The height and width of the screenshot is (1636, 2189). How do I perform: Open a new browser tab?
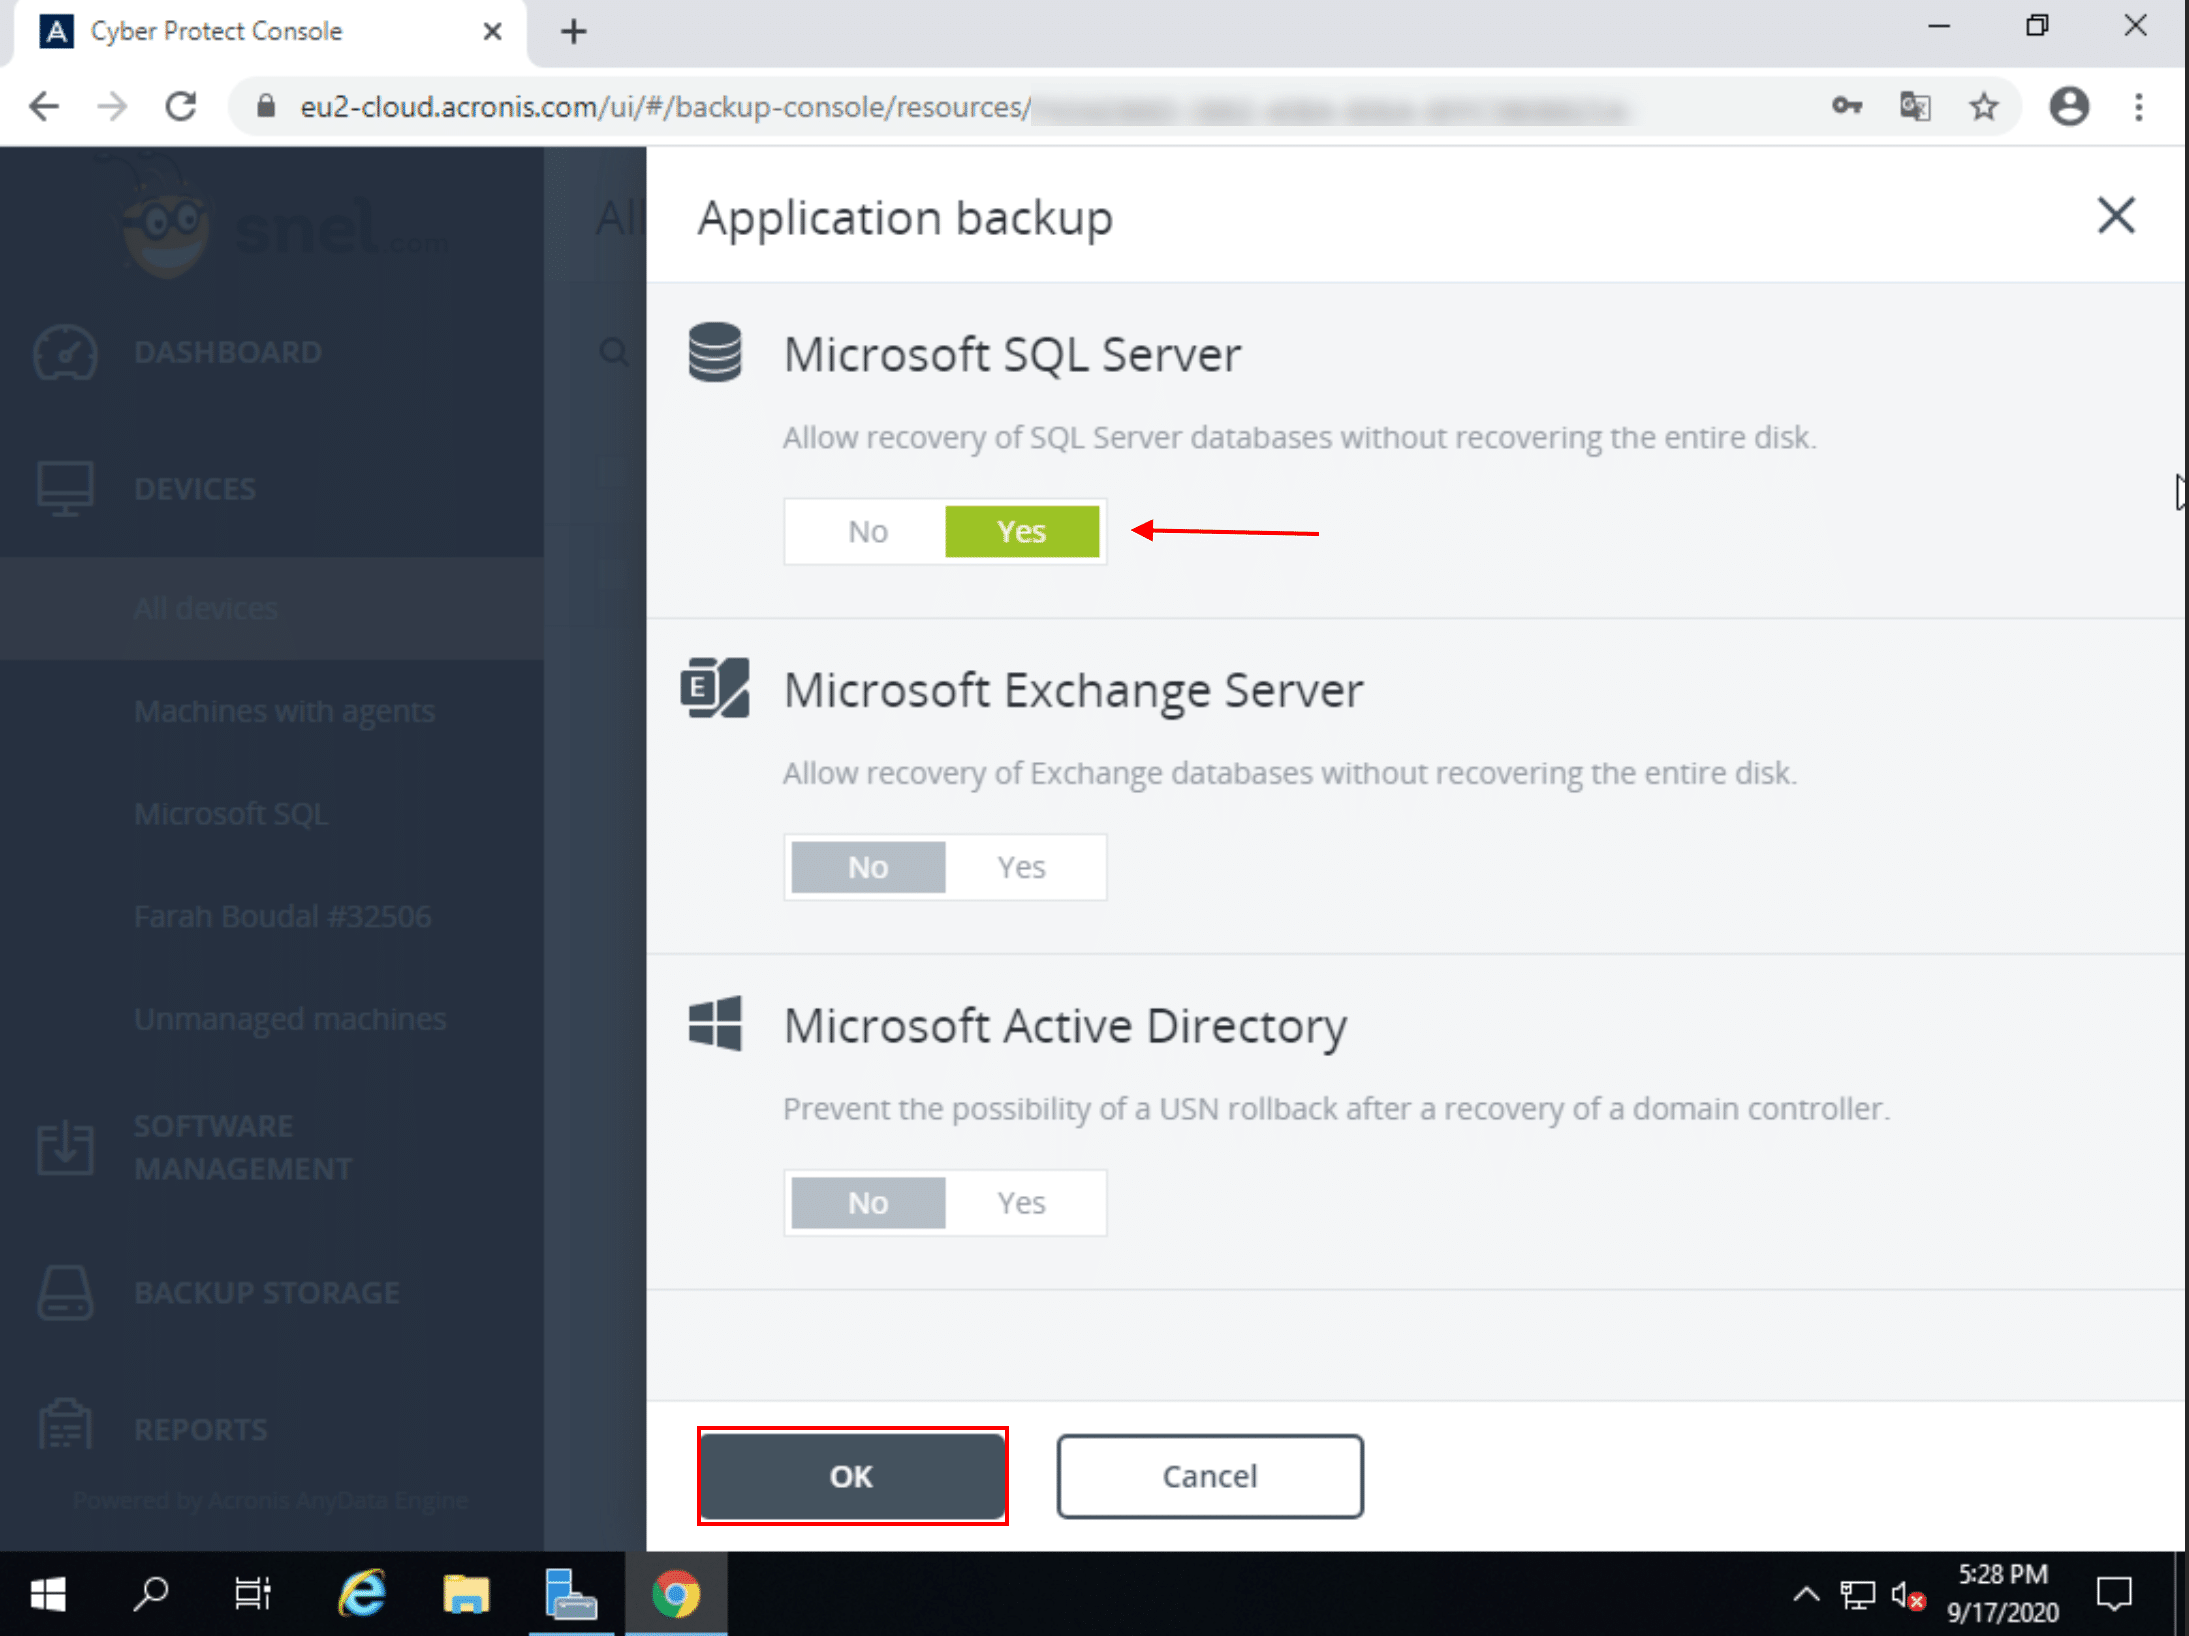click(574, 32)
